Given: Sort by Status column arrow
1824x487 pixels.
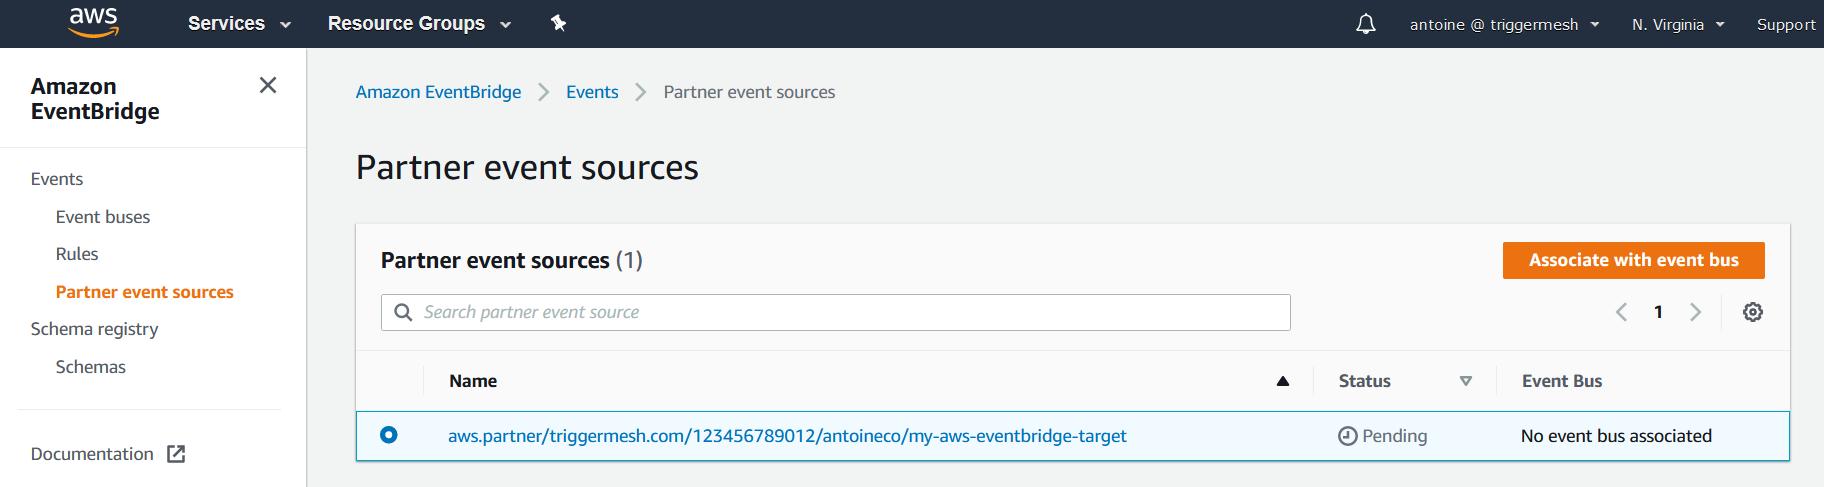Looking at the screenshot, I should [x=1466, y=381].
